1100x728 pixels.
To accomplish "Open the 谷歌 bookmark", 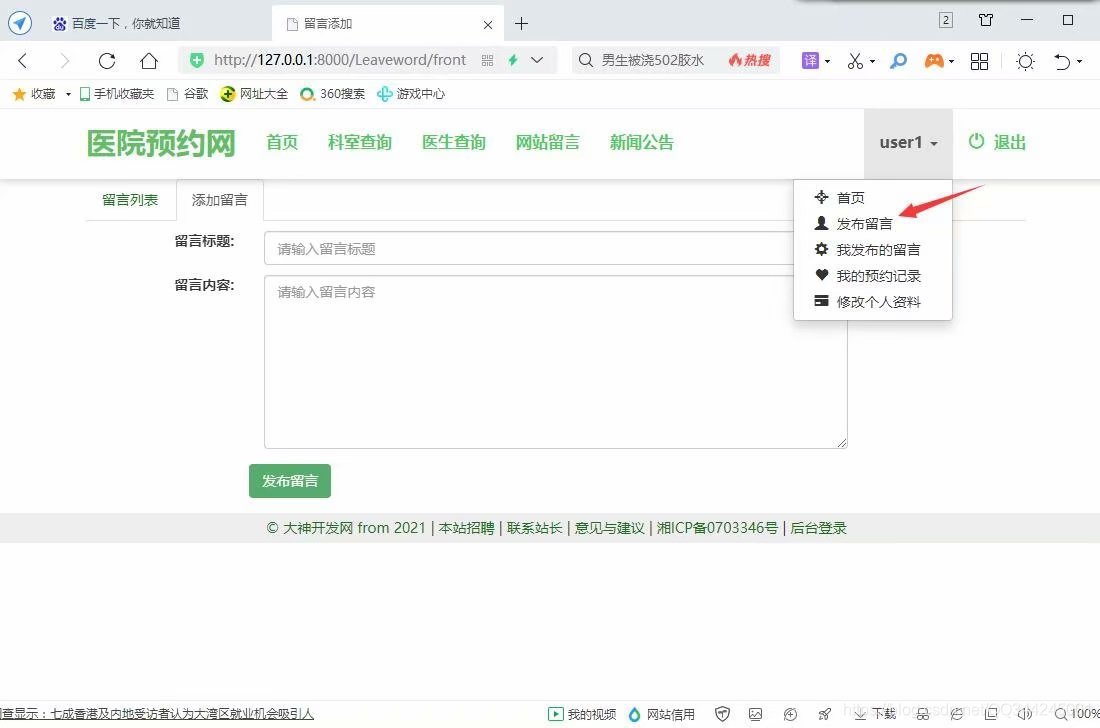I will (187, 94).
